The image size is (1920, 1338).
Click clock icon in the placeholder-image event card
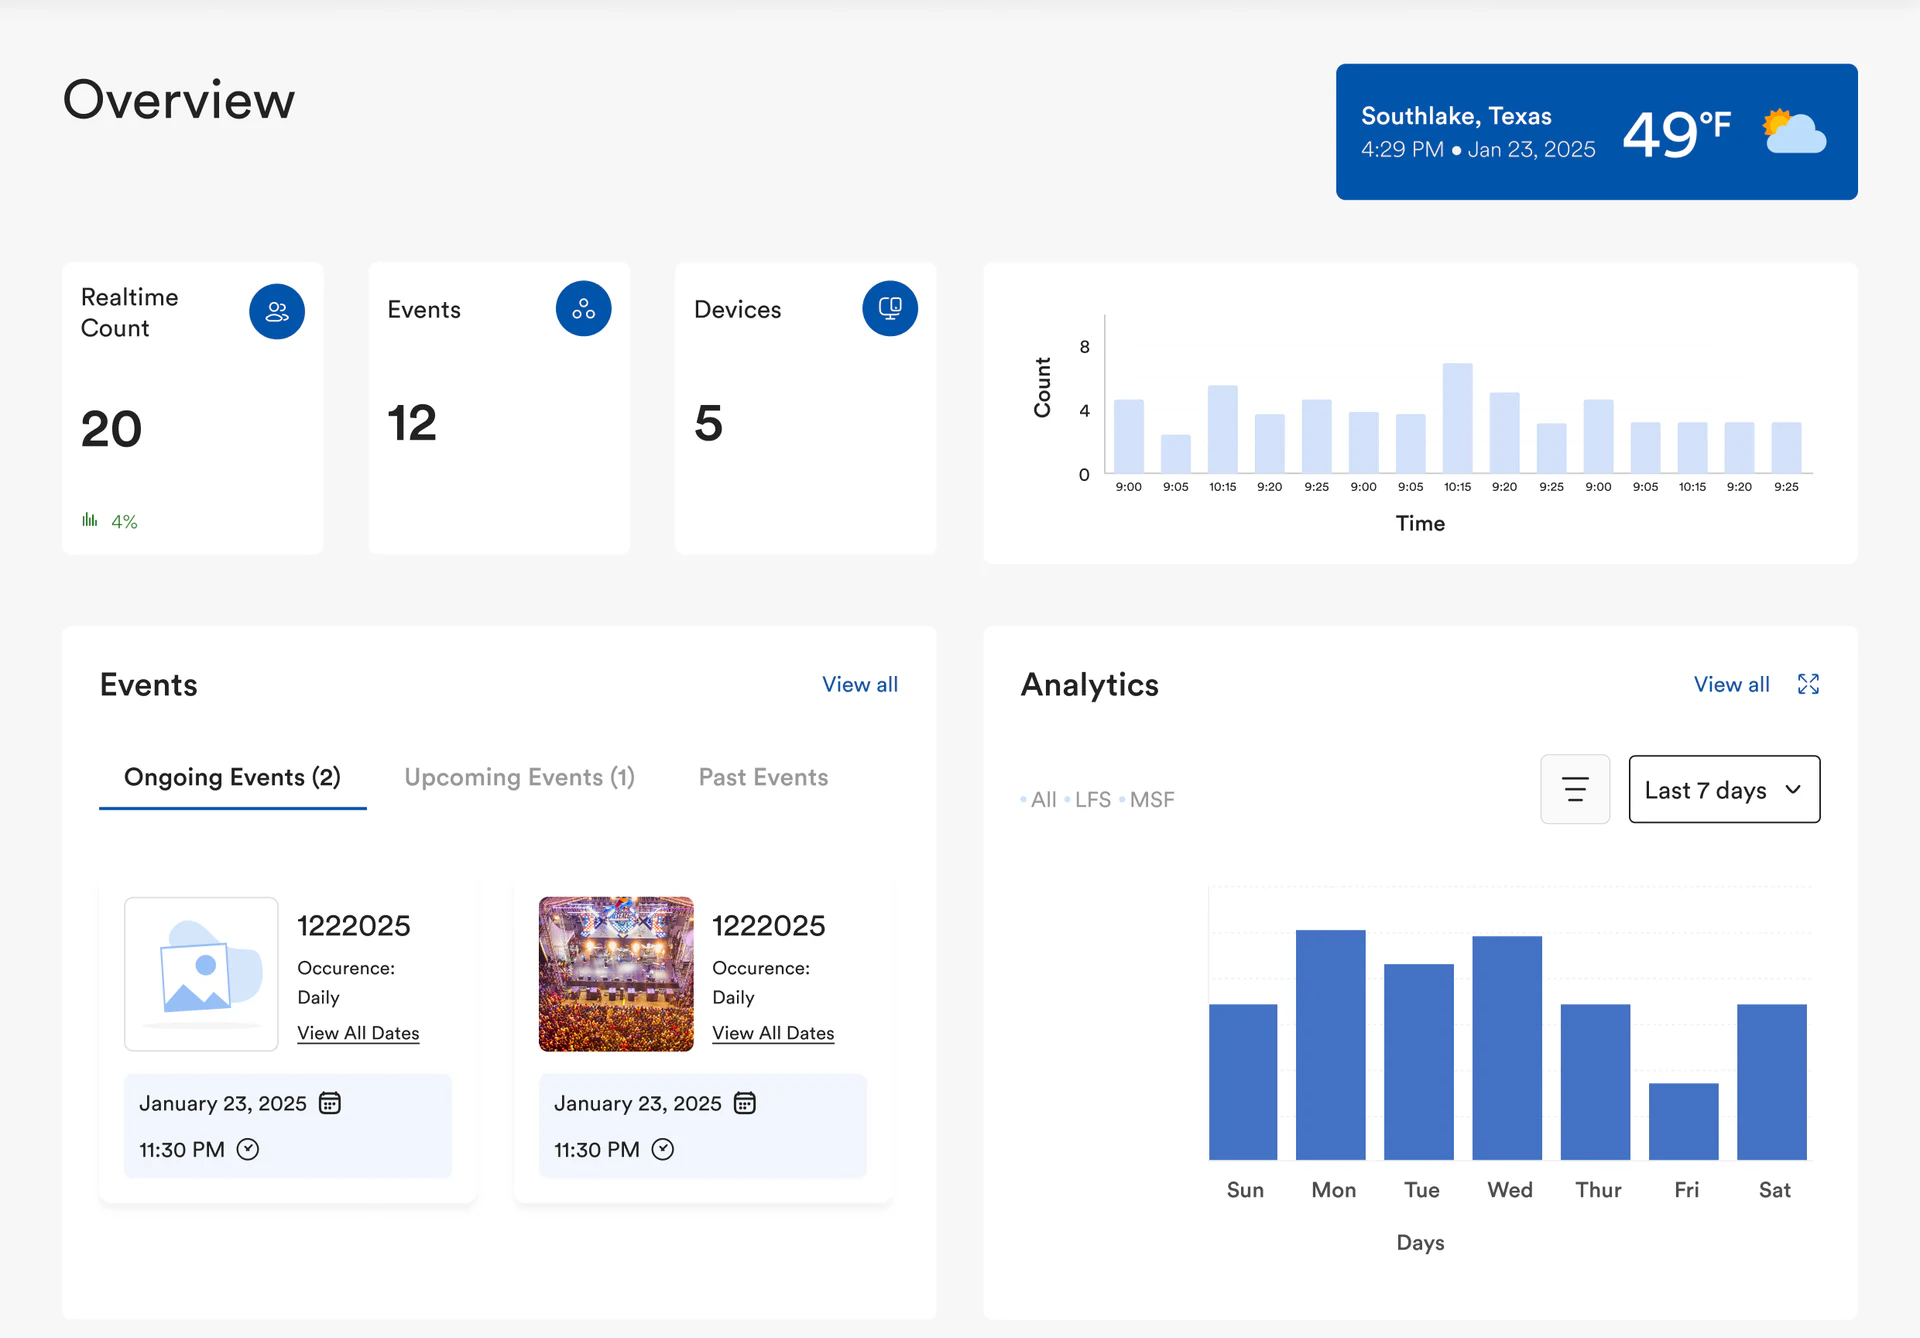pos(248,1149)
